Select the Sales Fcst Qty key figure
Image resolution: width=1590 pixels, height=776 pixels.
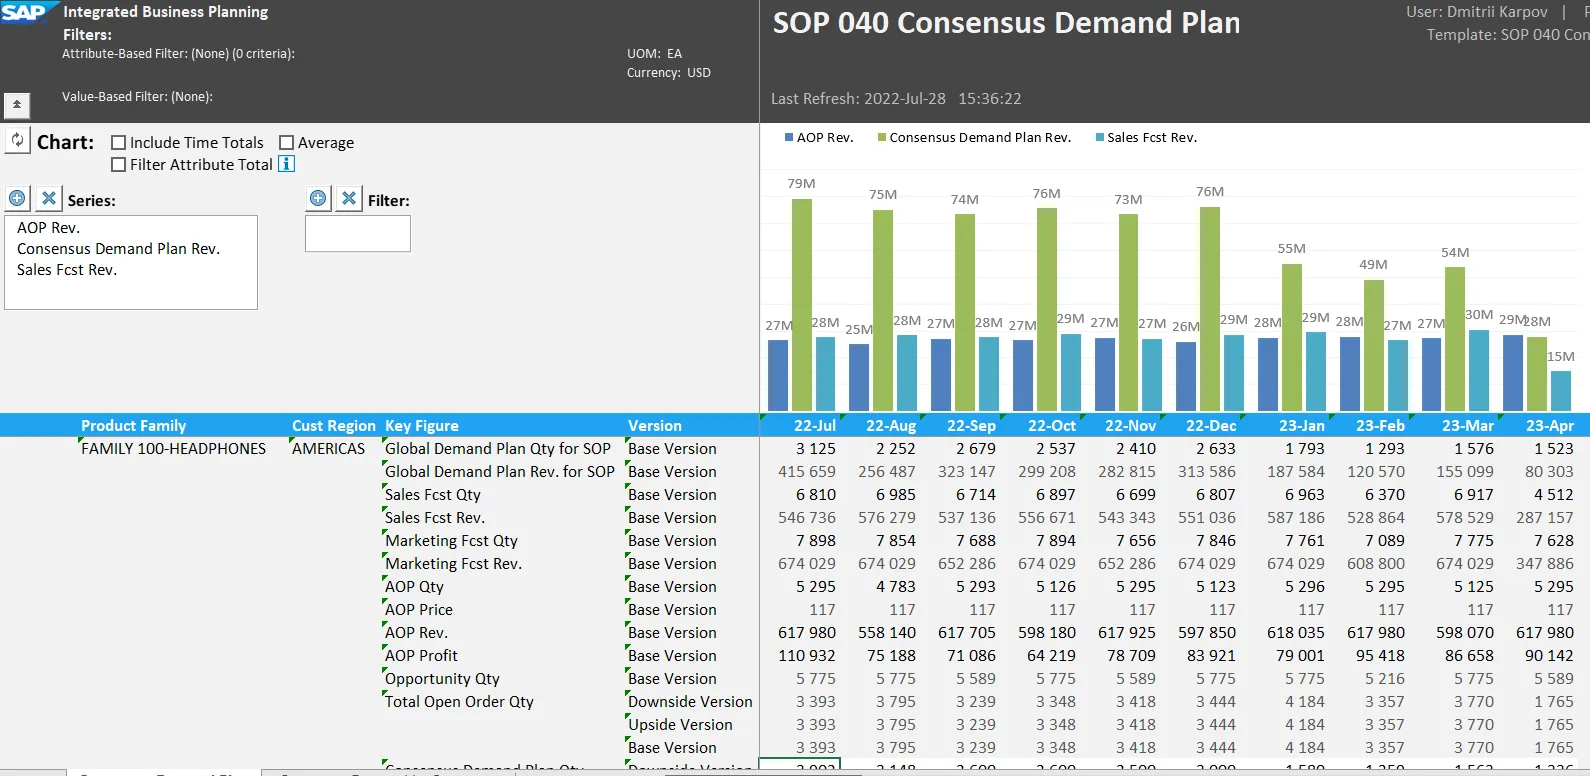click(x=433, y=495)
